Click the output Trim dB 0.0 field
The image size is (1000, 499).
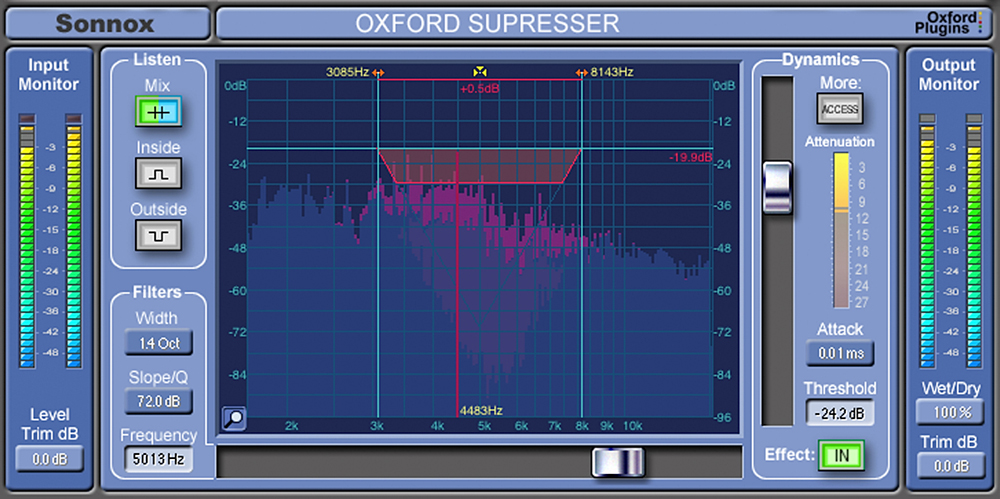coord(950,466)
